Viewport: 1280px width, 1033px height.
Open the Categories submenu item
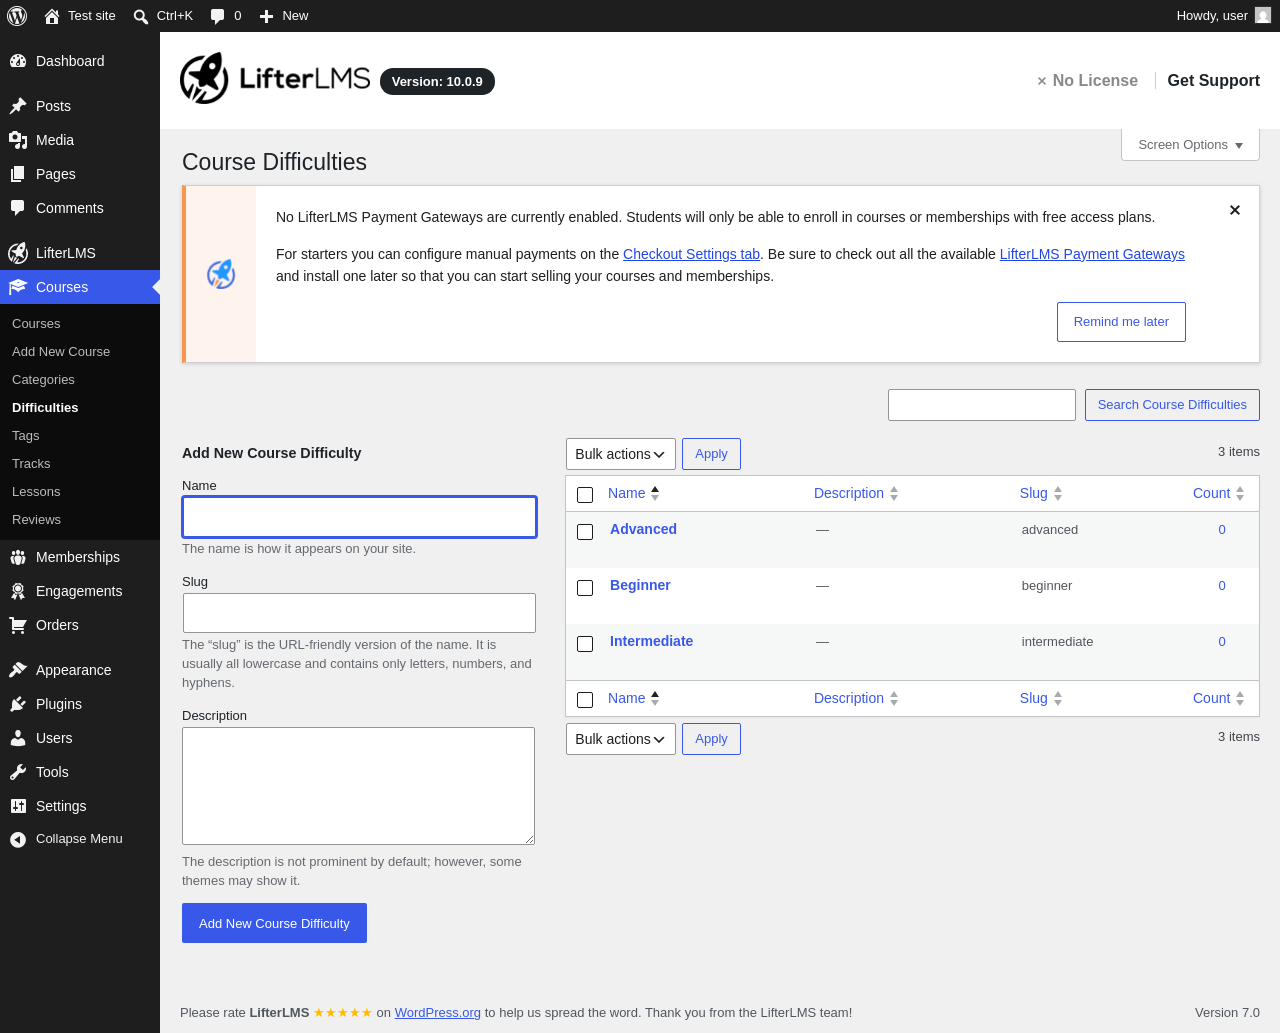click(x=43, y=380)
